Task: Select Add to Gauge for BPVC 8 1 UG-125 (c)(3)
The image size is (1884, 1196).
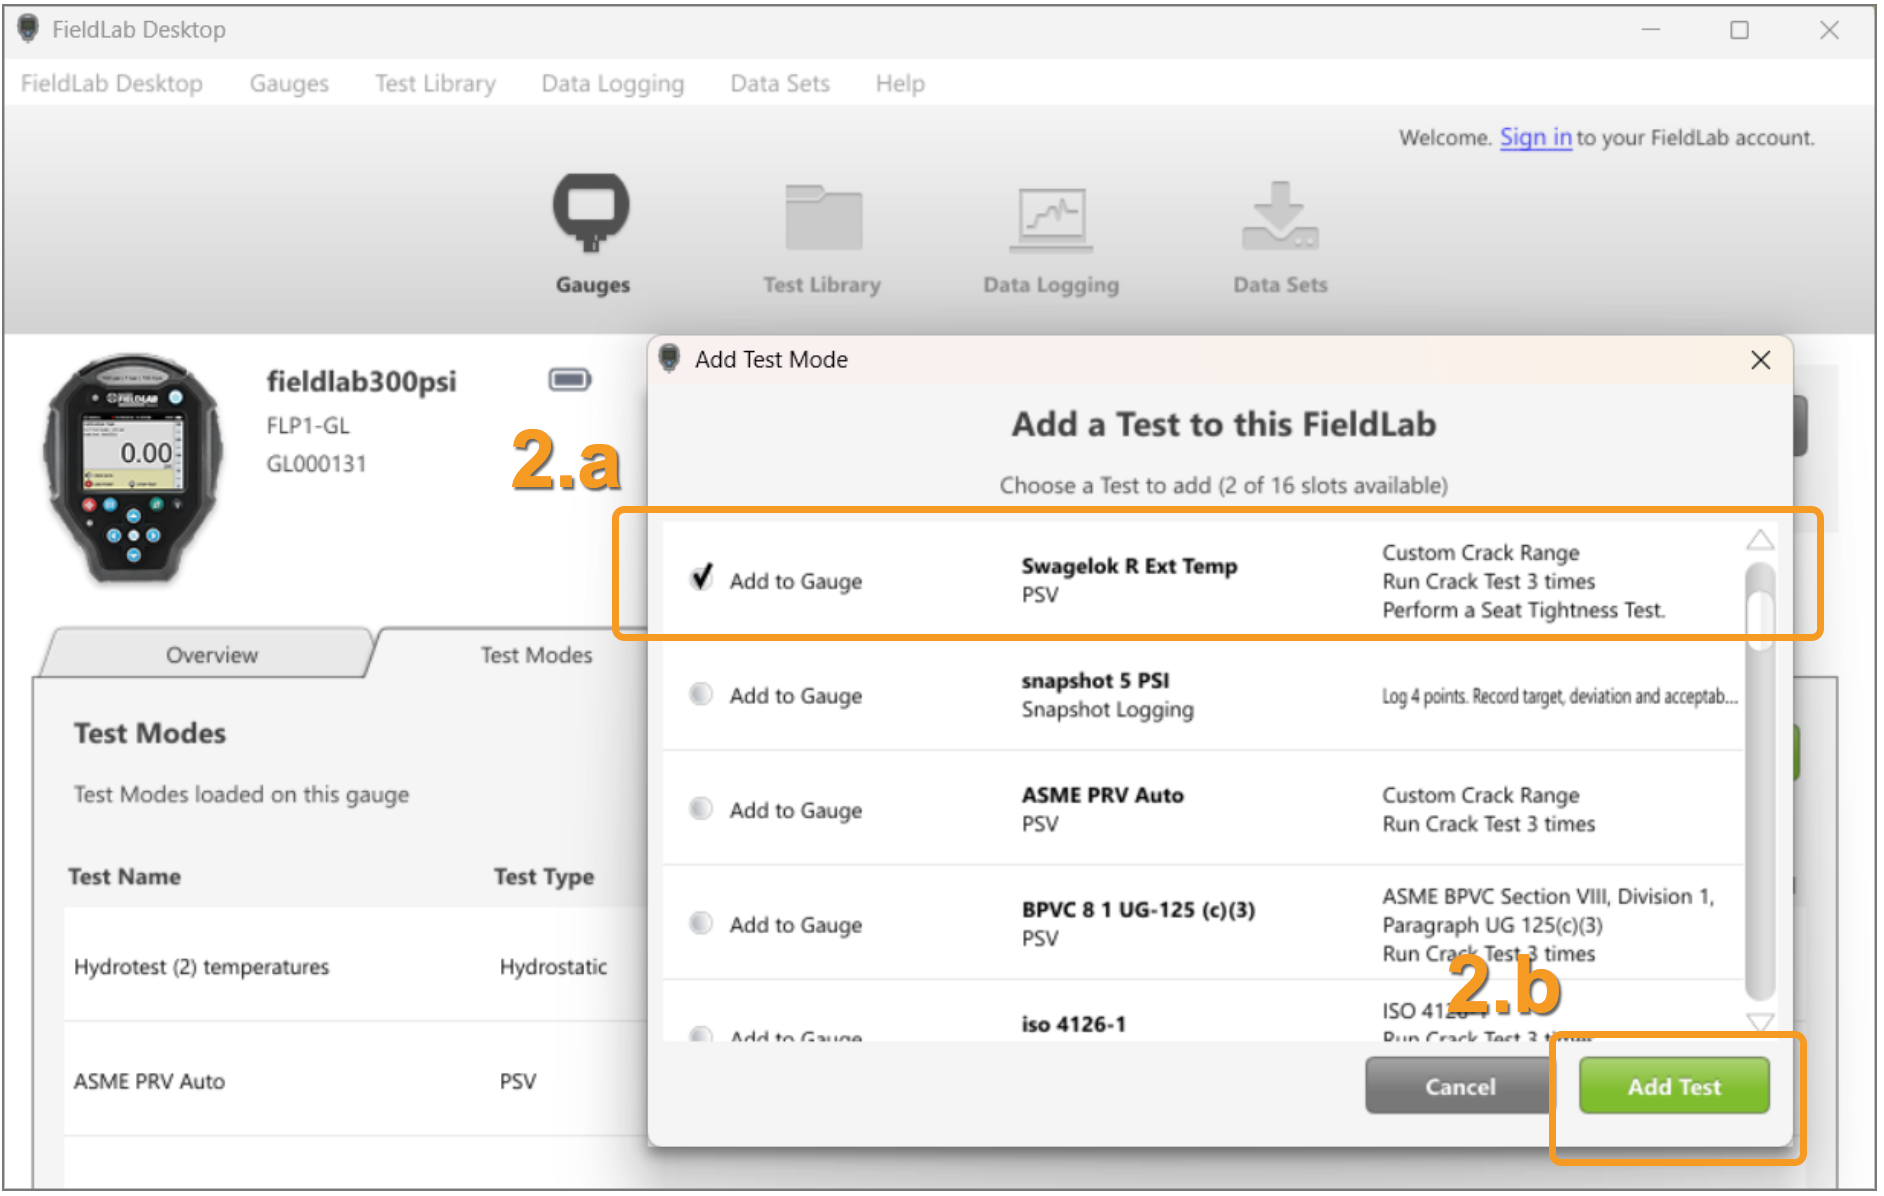Action: click(x=701, y=923)
